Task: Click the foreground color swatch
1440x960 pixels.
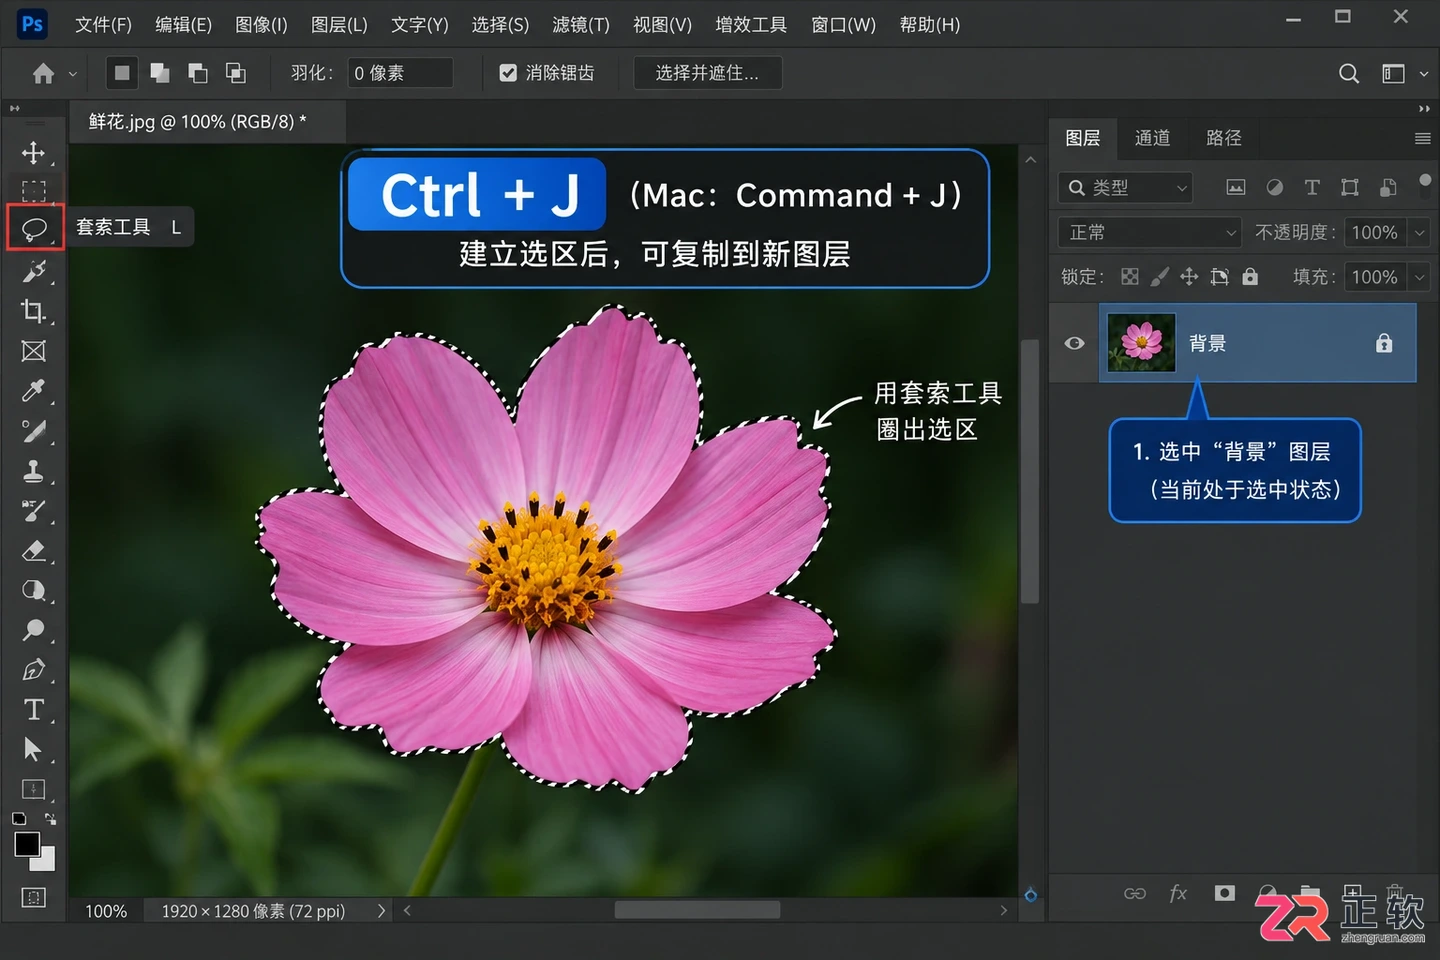Action: [26, 844]
